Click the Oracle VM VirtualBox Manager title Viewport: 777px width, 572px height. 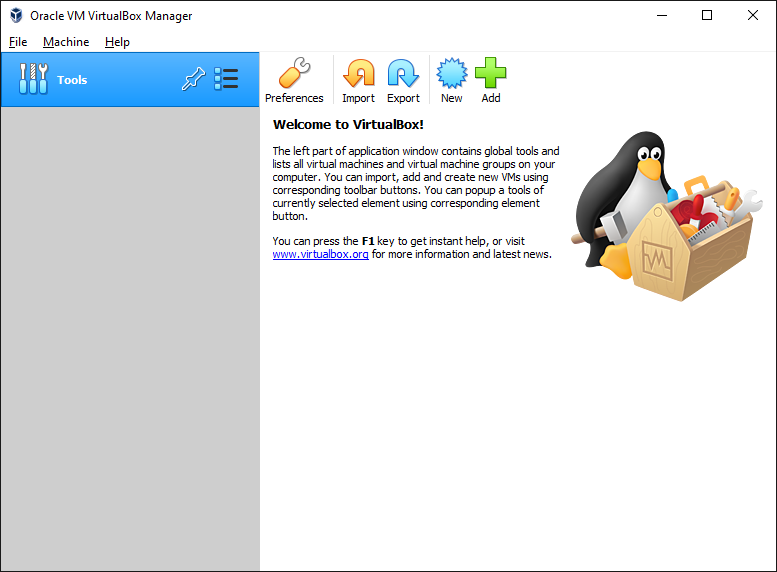click(x=111, y=16)
